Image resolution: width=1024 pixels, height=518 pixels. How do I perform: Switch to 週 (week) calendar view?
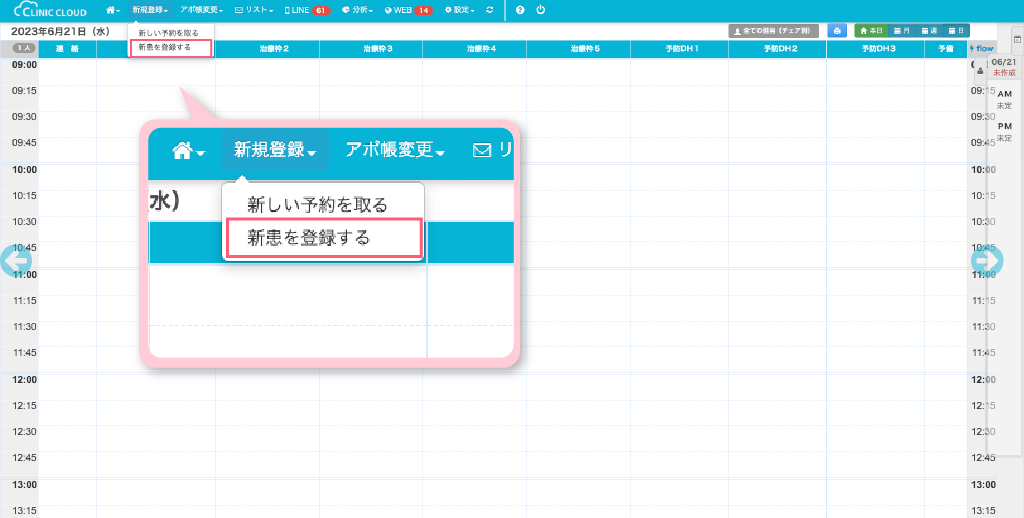(x=929, y=31)
